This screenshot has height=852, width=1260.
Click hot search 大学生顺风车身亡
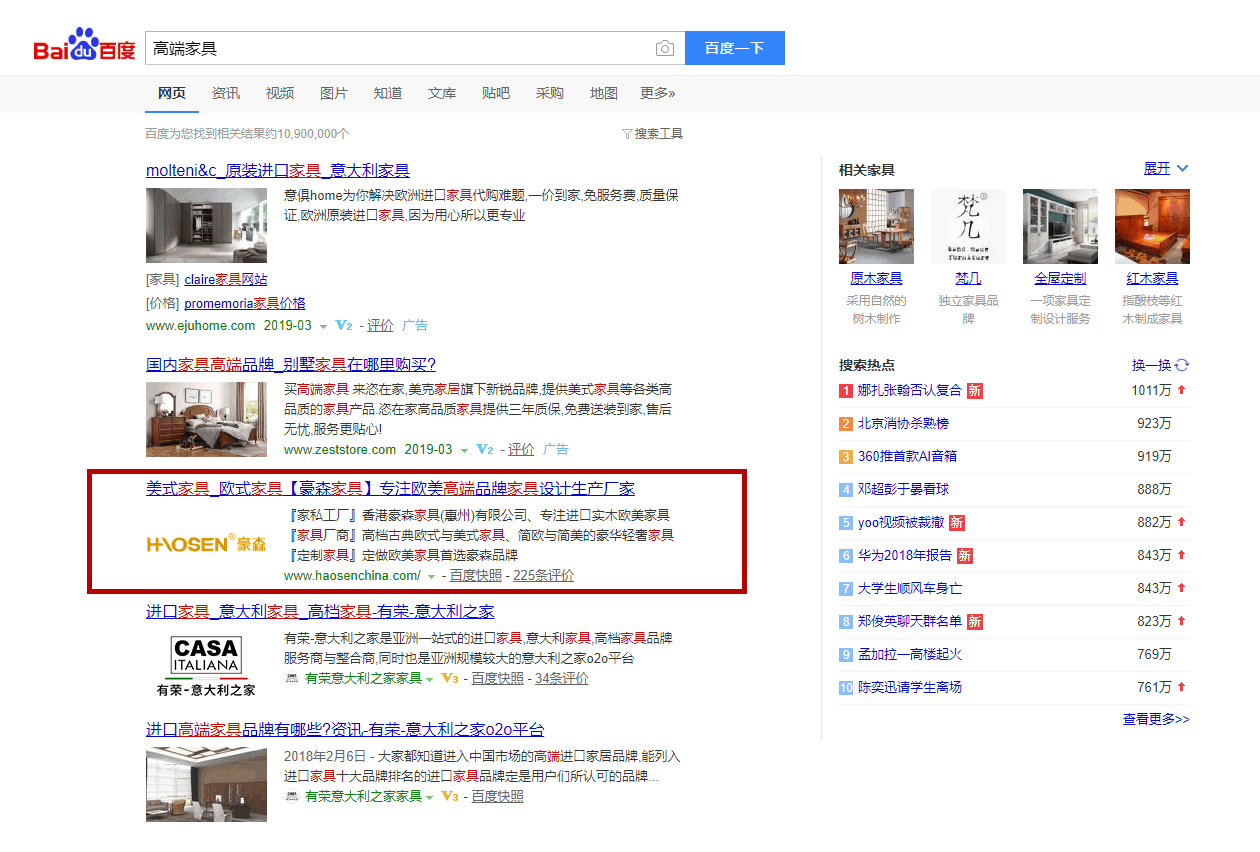pyautogui.click(x=910, y=588)
